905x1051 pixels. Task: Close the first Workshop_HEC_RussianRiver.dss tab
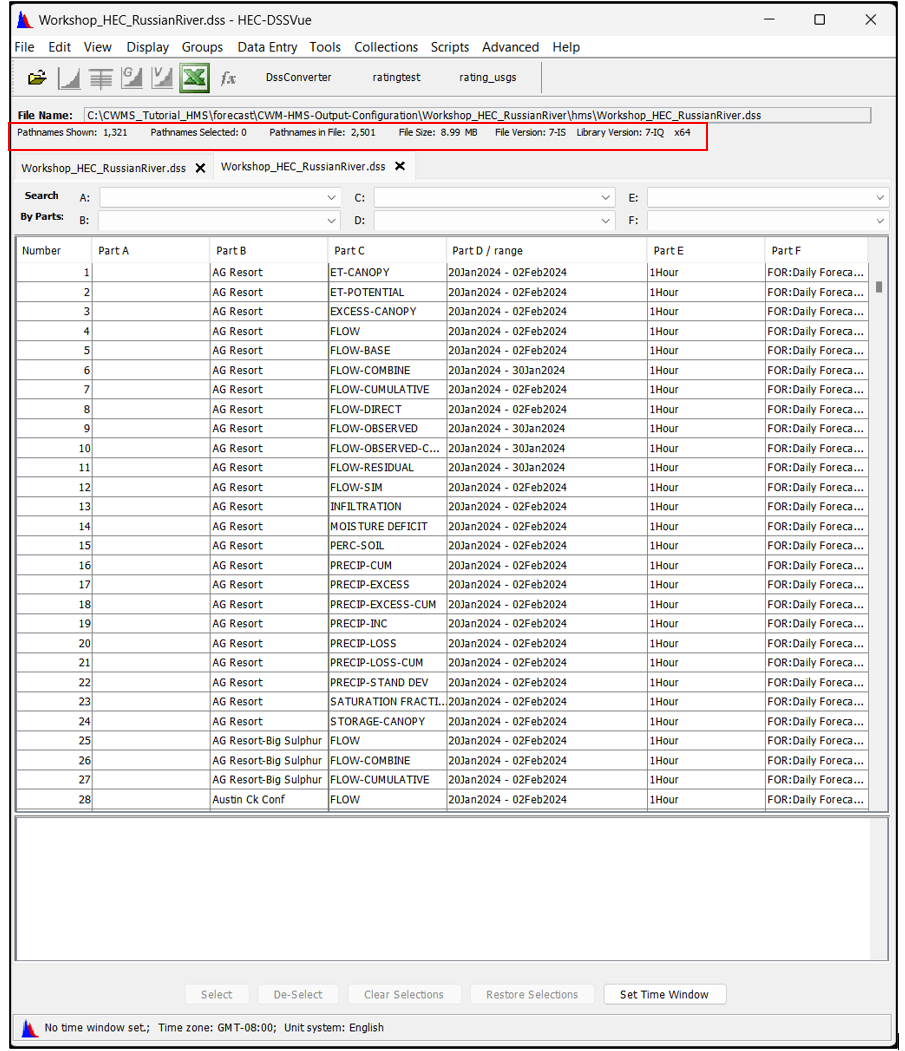tap(200, 168)
